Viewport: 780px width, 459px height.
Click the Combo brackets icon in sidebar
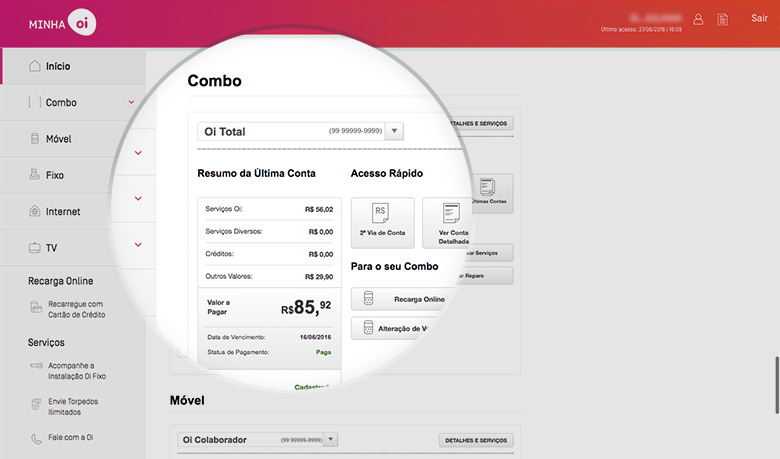(x=34, y=102)
